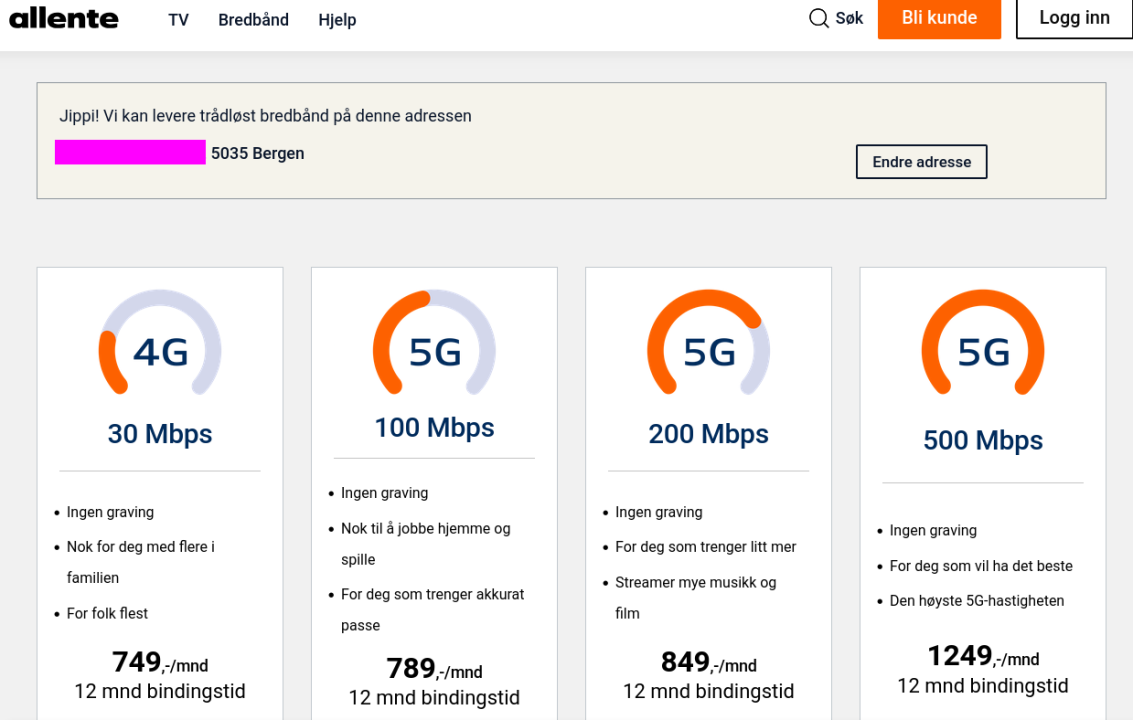Click the allente logo

64,18
